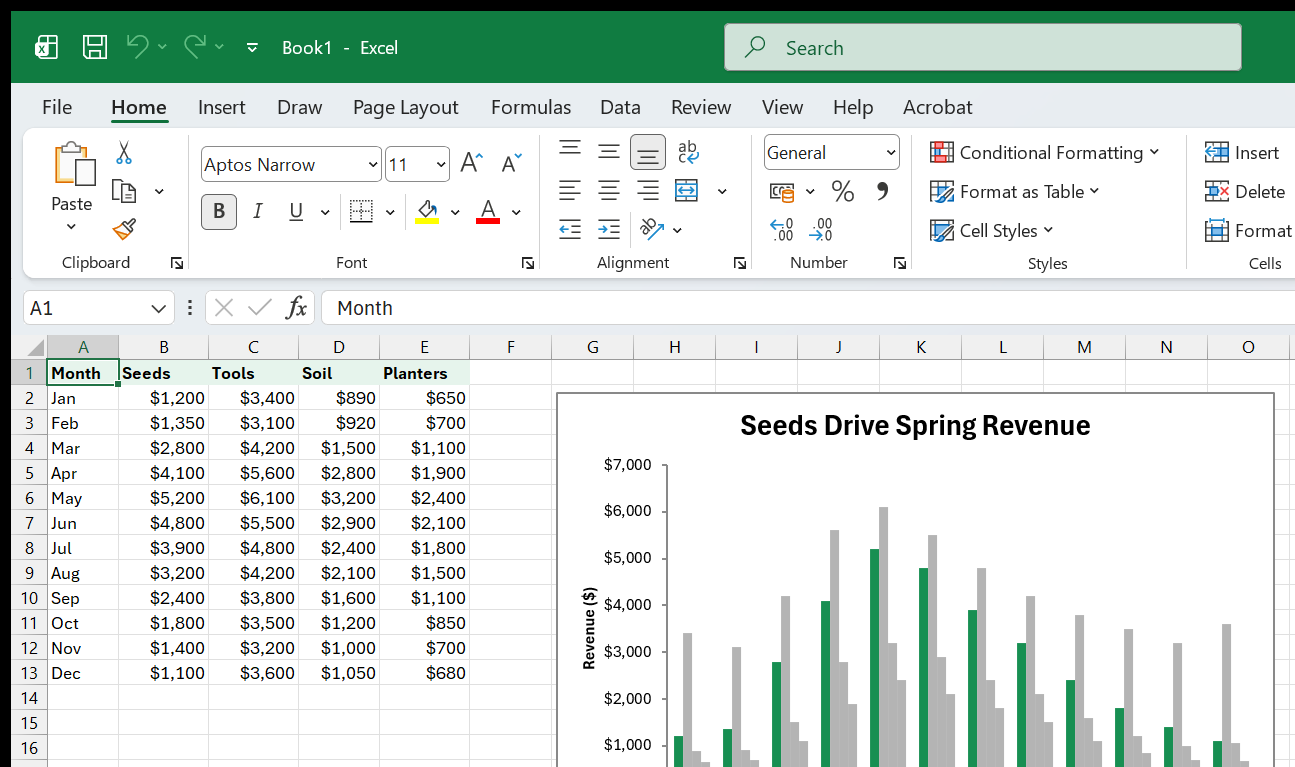1295x767 pixels.
Task: Switch to the Acrobat tab
Action: pyautogui.click(x=937, y=107)
